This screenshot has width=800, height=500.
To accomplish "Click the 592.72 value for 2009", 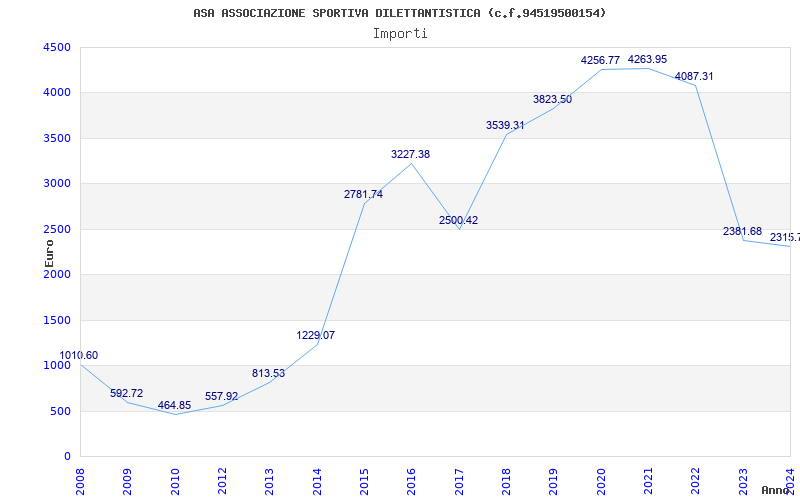I will [x=126, y=394].
